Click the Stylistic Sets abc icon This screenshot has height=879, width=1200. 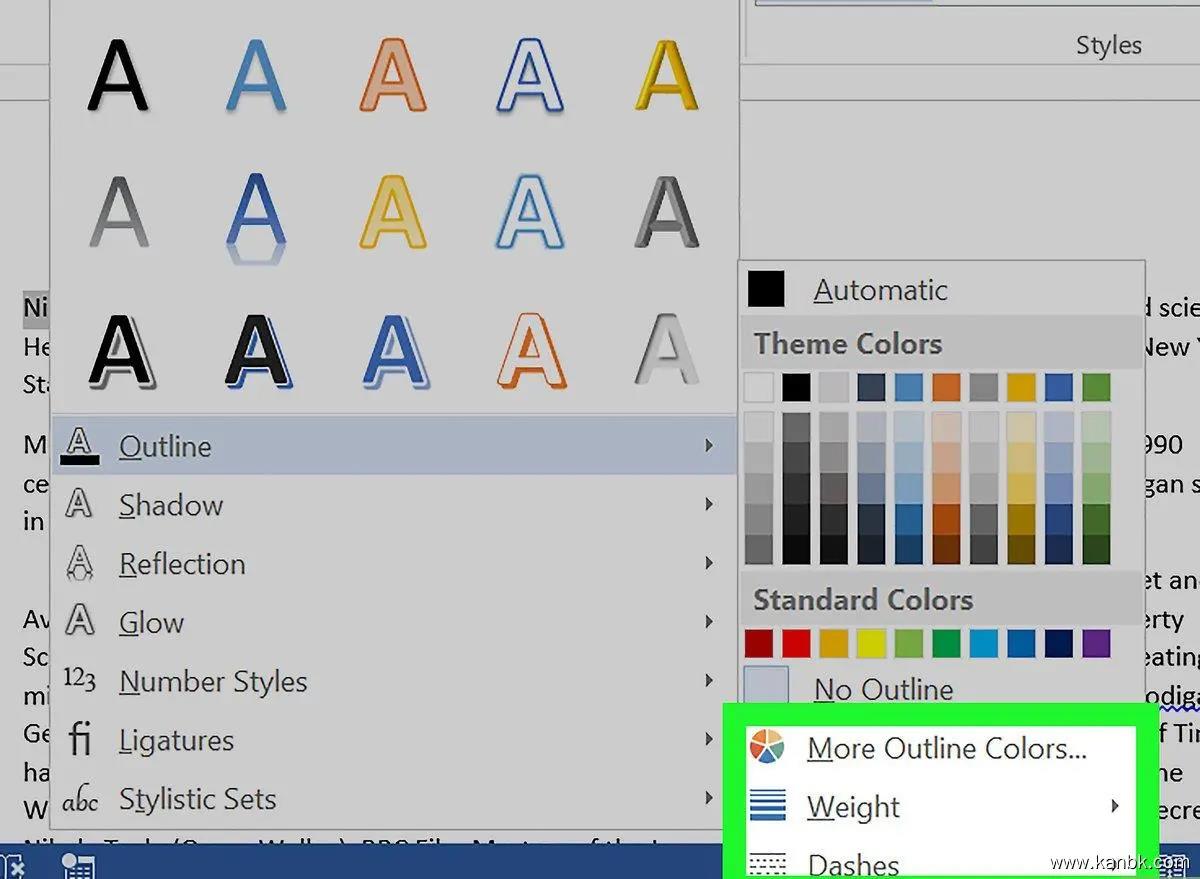[79, 800]
